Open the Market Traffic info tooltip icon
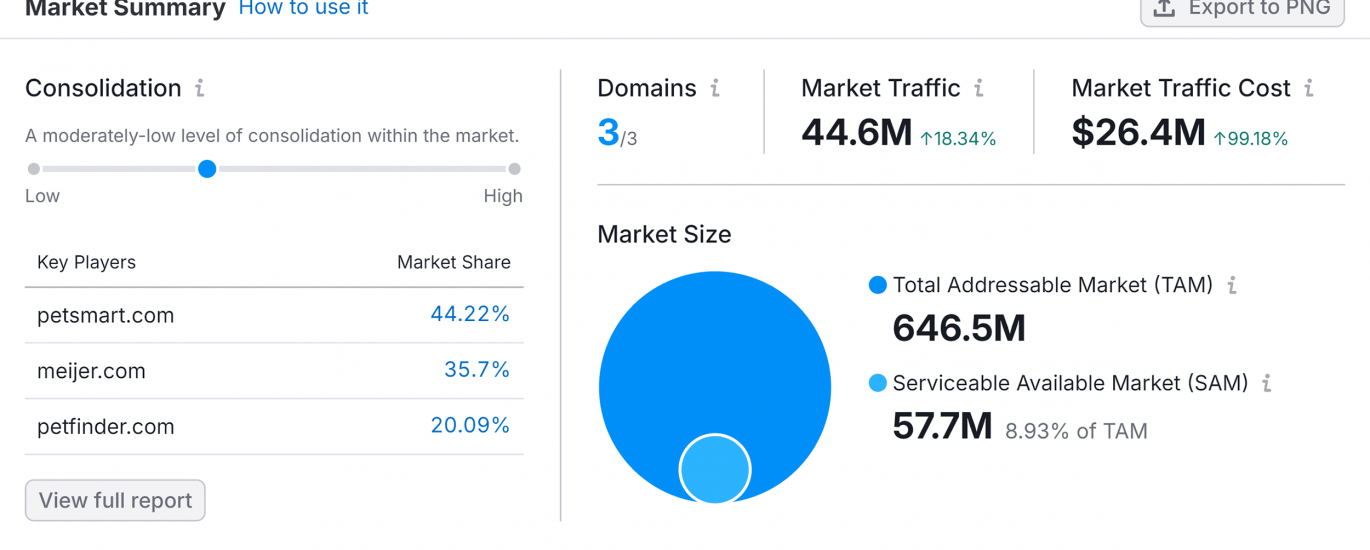1370x550 pixels. pos(979,89)
